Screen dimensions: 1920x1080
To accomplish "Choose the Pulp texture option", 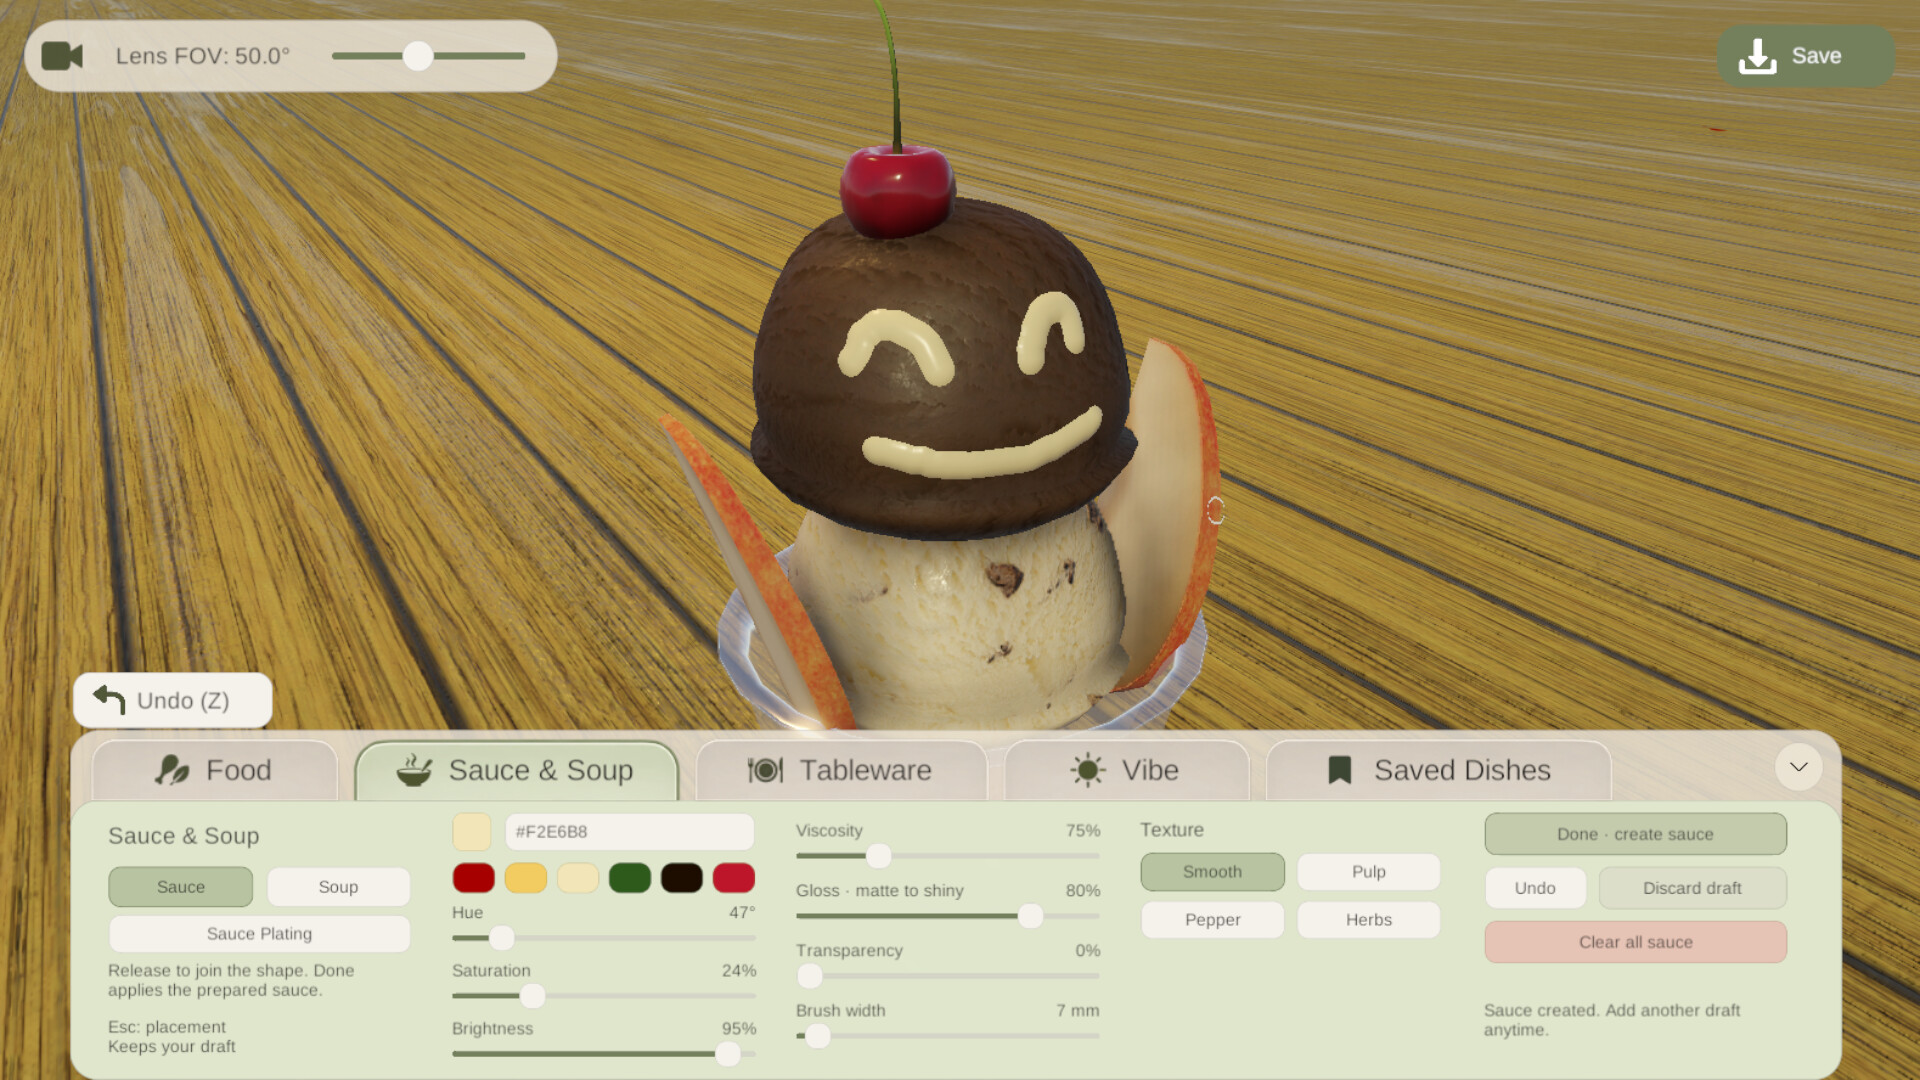I will (1368, 872).
